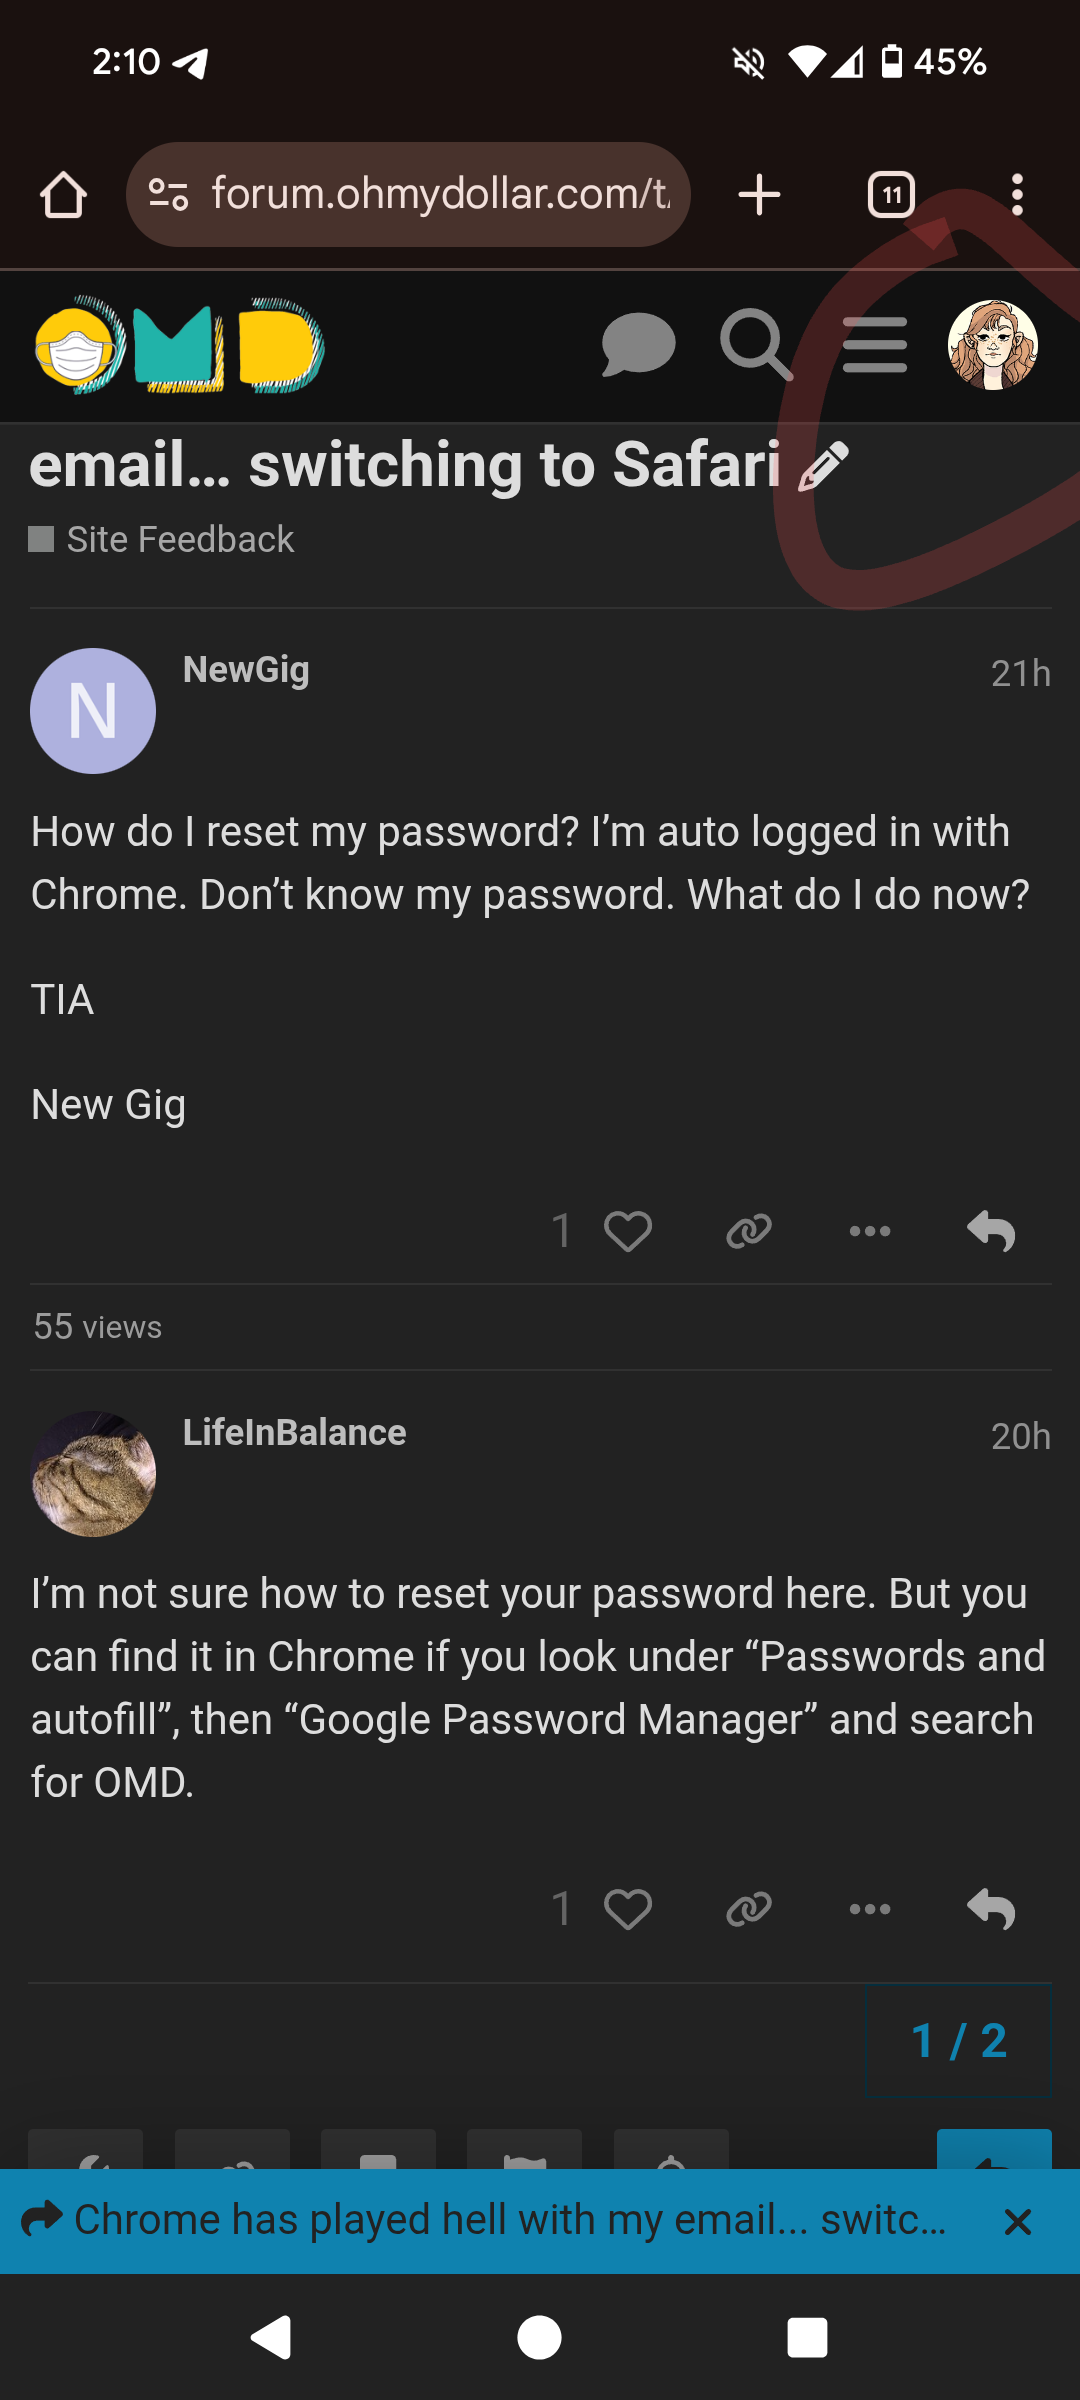The image size is (1080, 2400).
Task: Open Chrome three-dot overflow menu
Action: [1017, 195]
